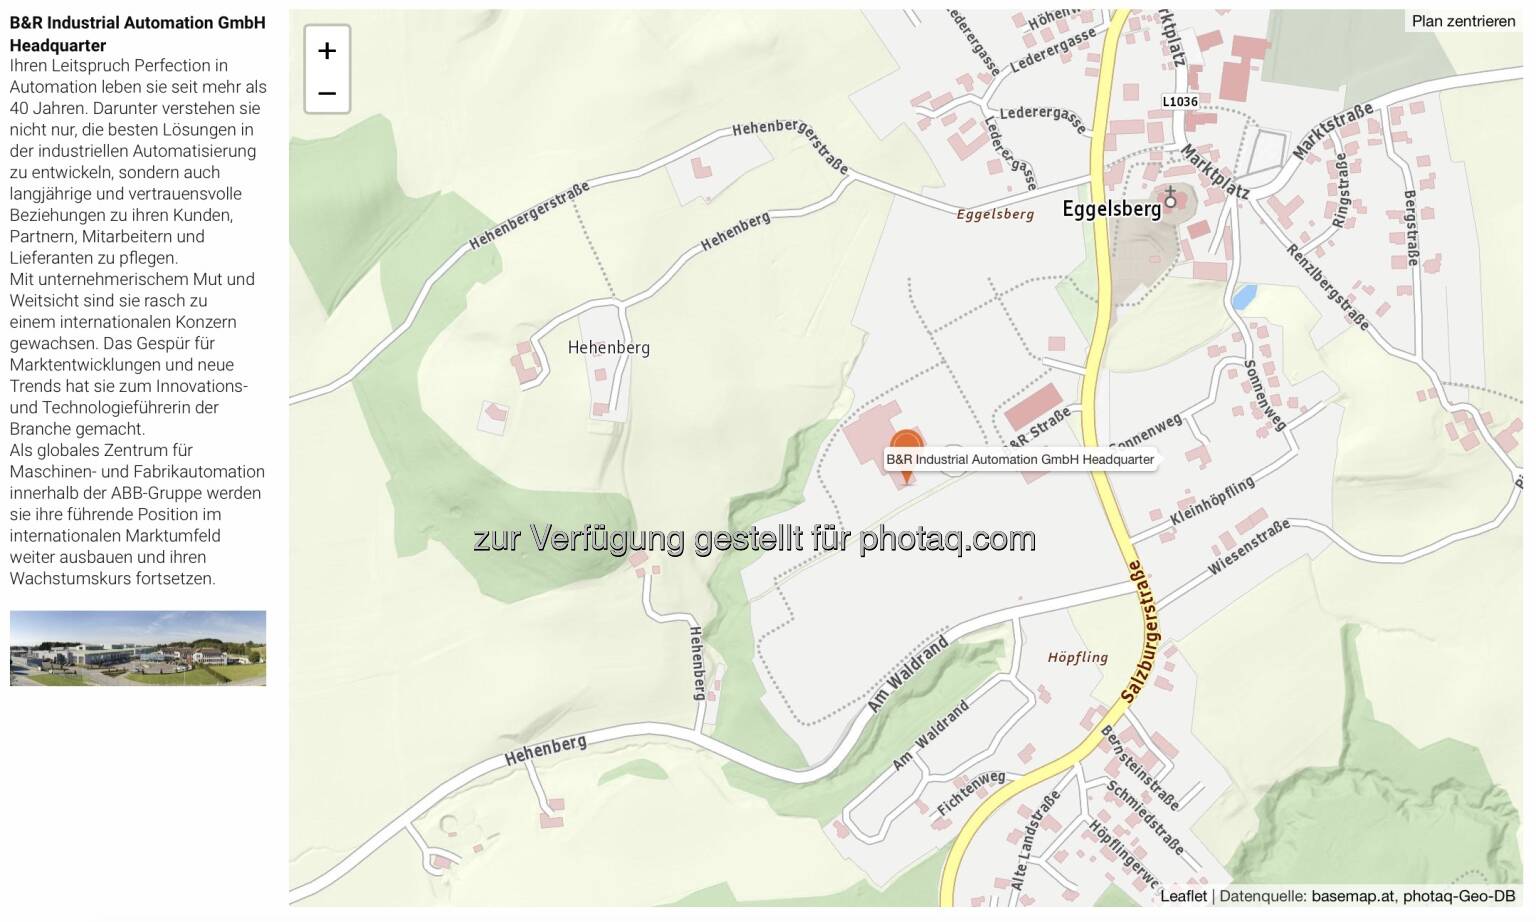Image resolution: width=1536 pixels, height=922 pixels.
Task: Click the Plan zentrieren button
Action: point(1463,21)
